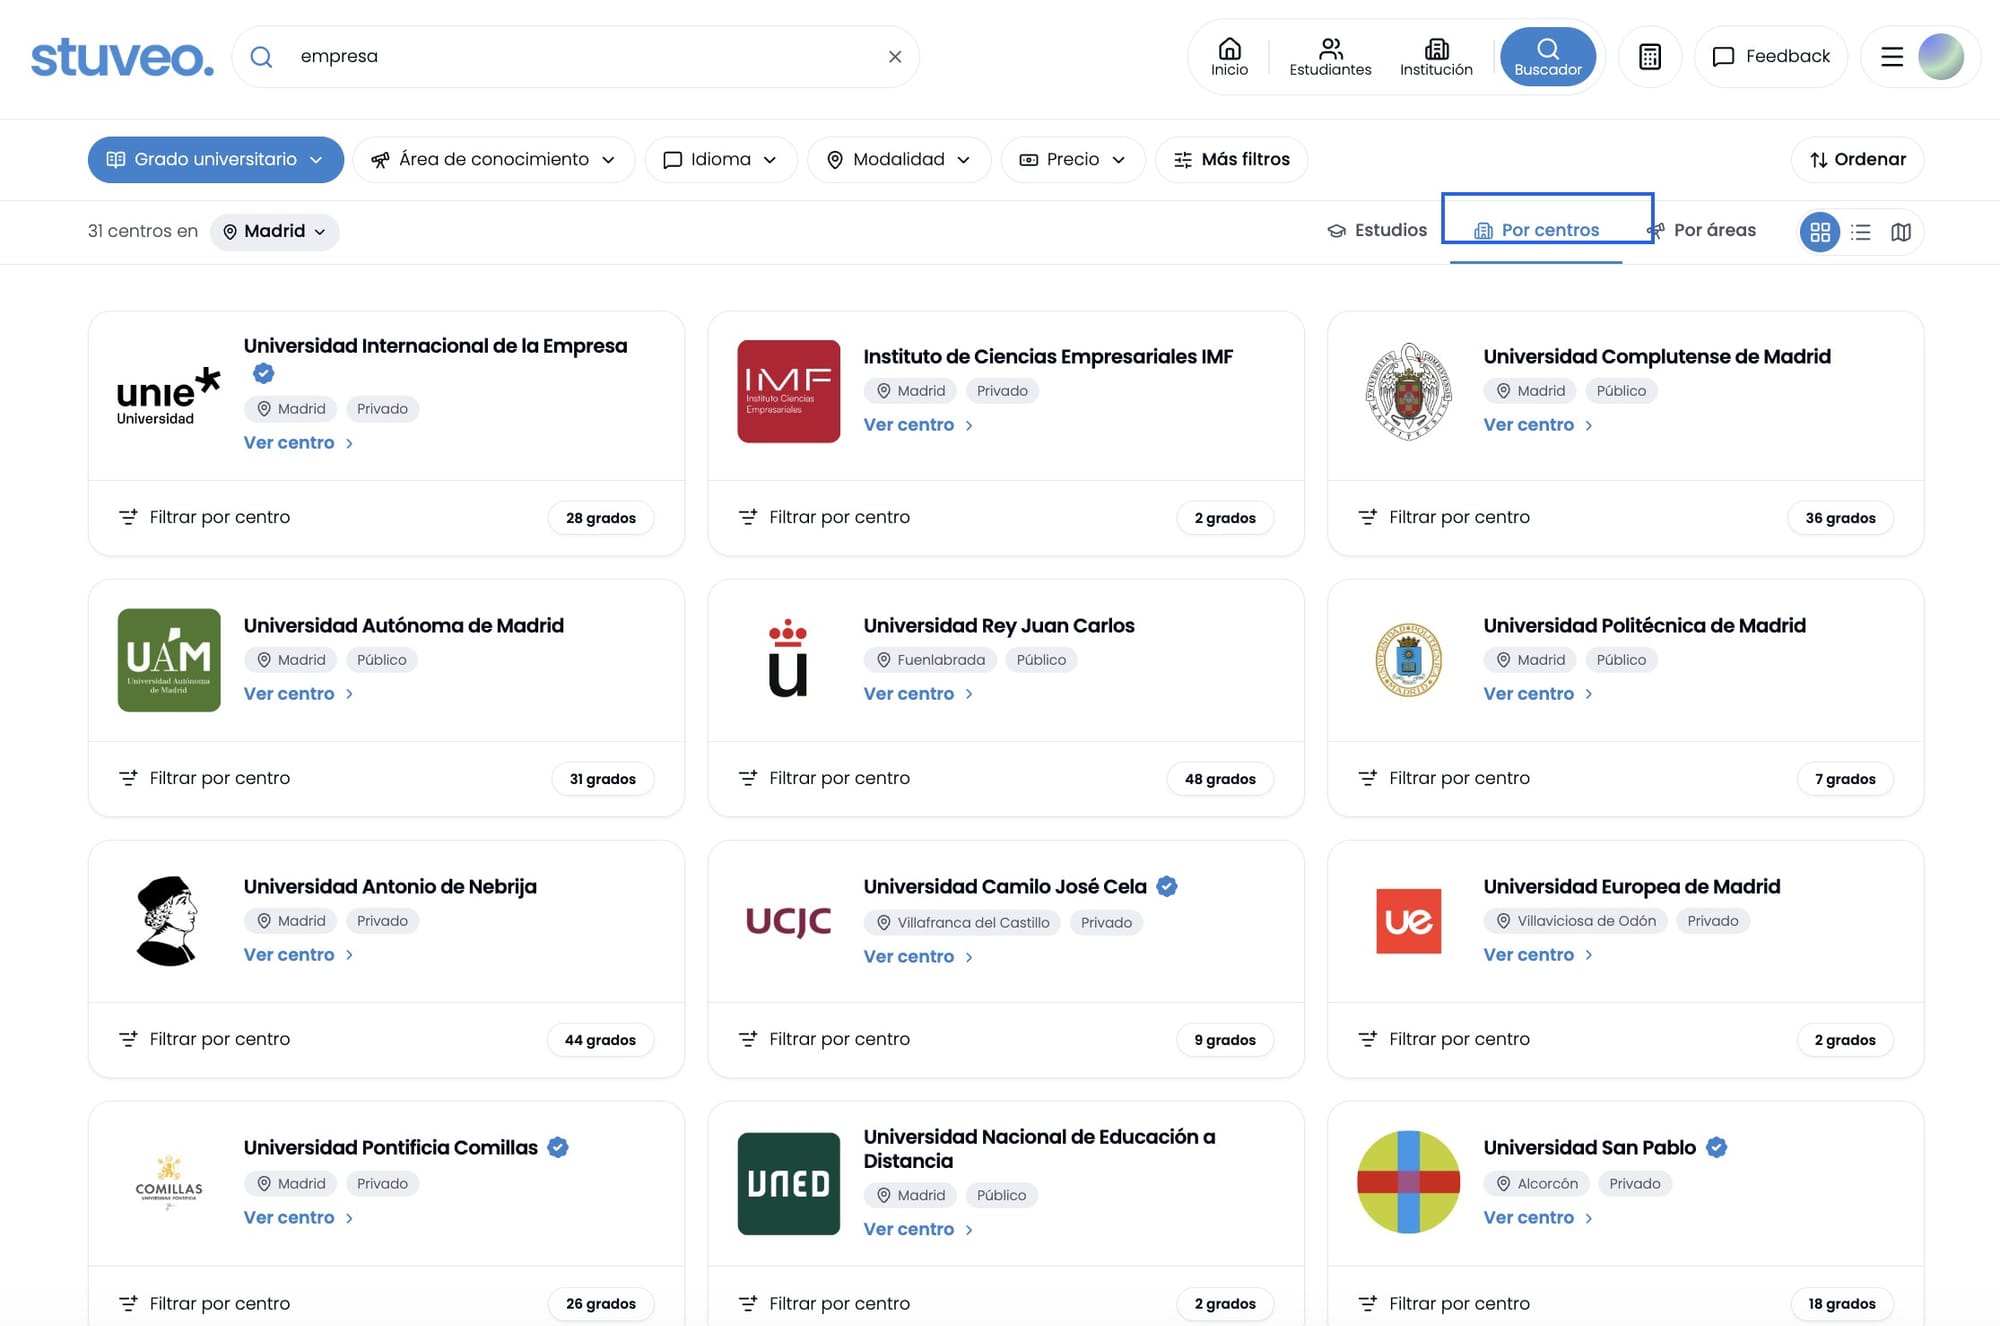Switch to the Estudios tab
Image resolution: width=2000 pixels, height=1326 pixels.
coord(1377,231)
